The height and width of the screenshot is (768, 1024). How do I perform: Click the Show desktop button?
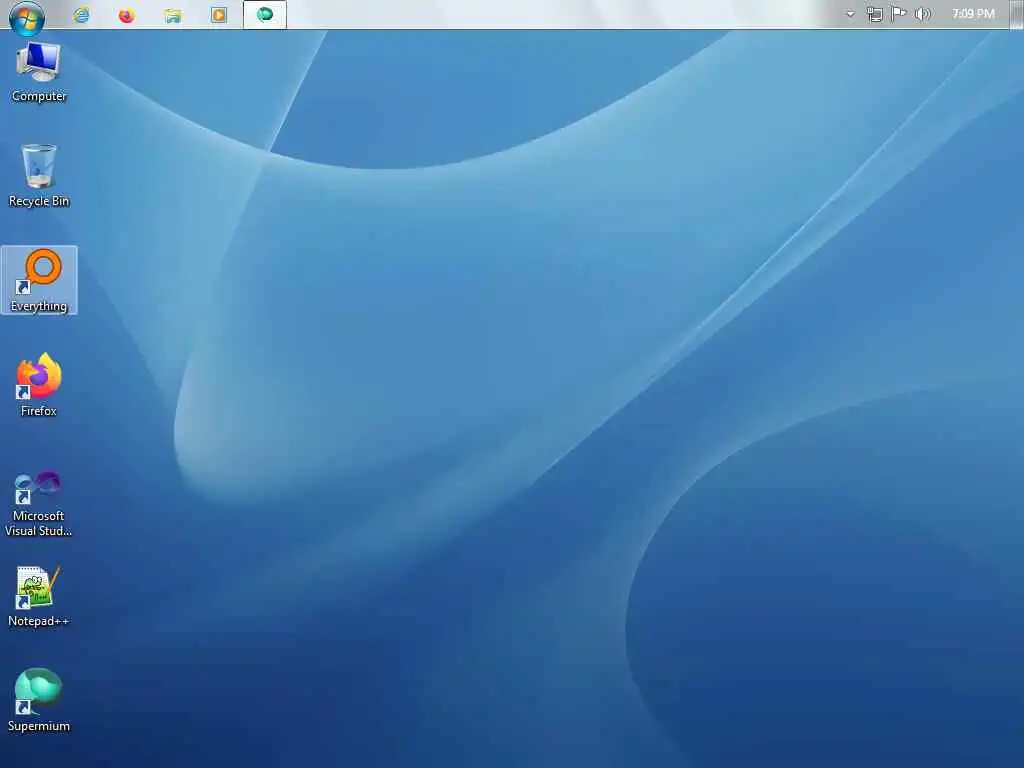(1017, 14)
